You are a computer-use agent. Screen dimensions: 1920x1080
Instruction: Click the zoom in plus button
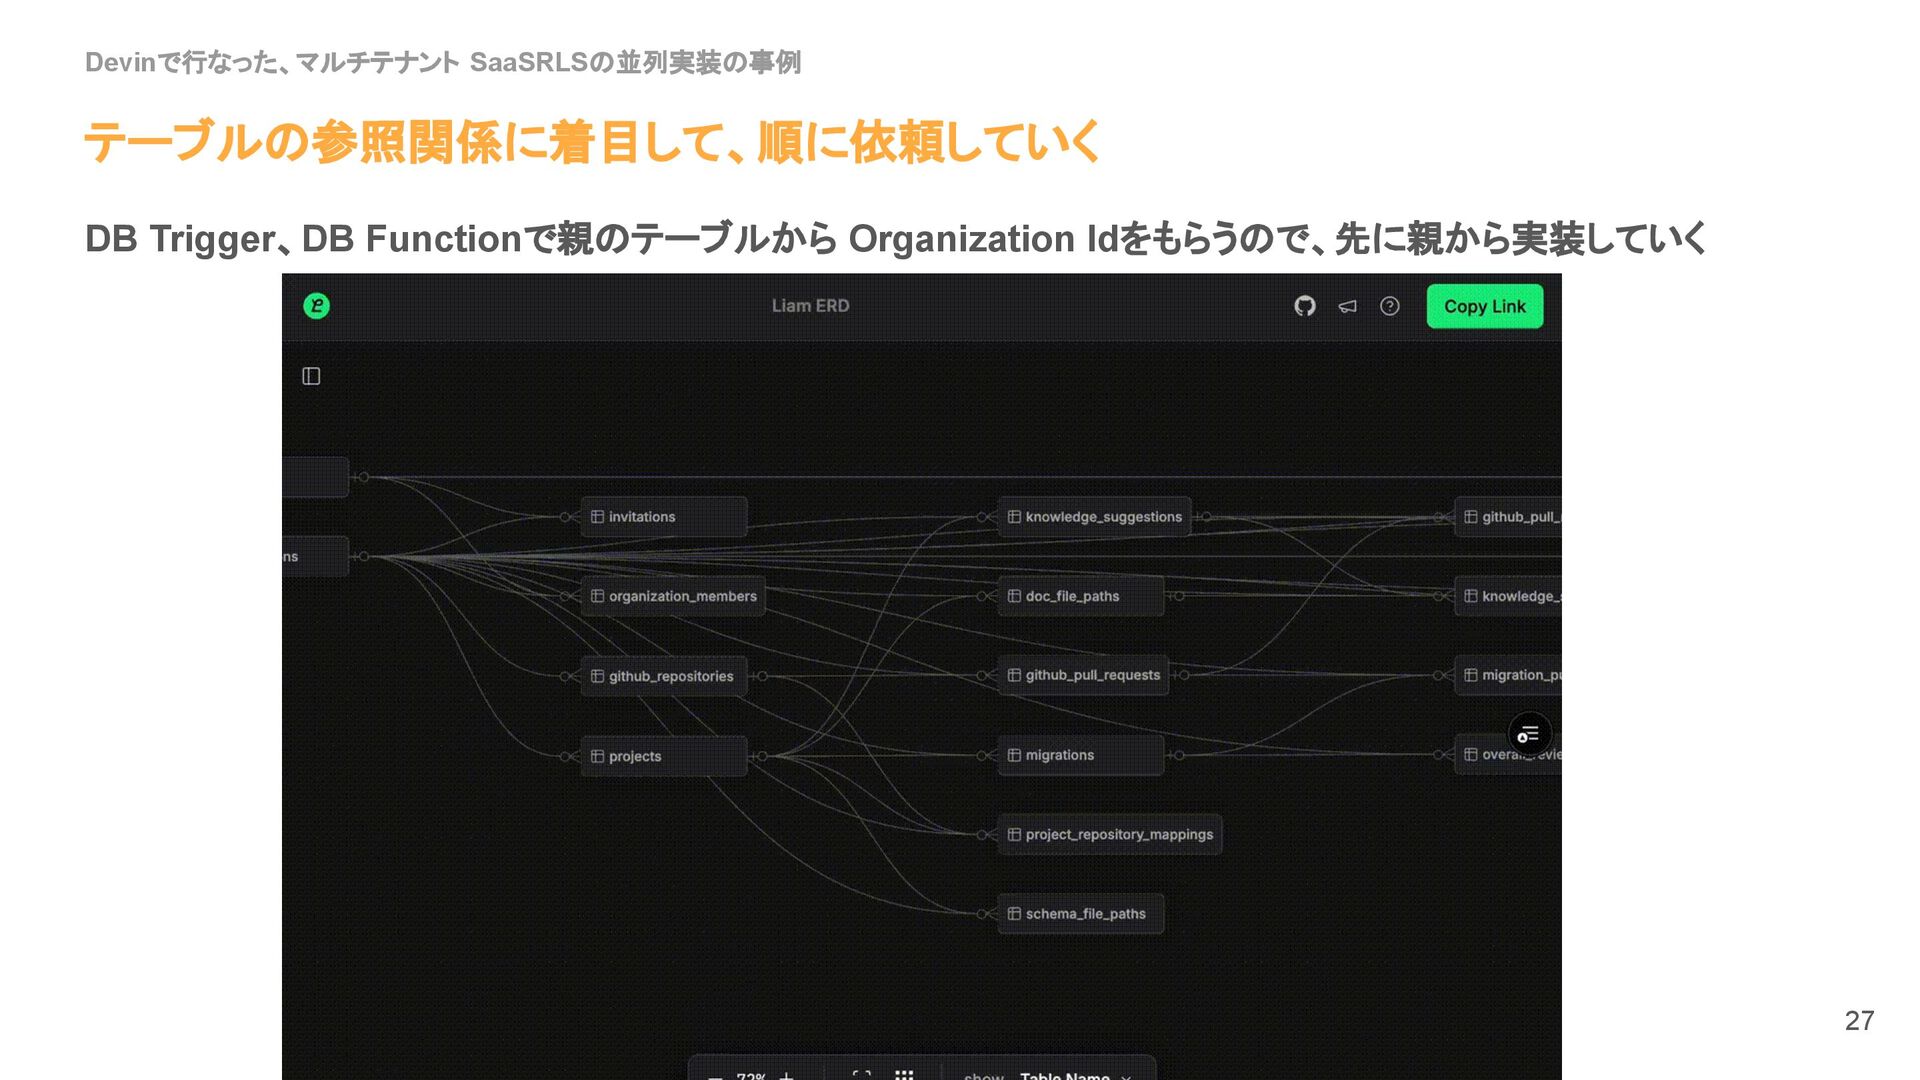click(x=787, y=1075)
